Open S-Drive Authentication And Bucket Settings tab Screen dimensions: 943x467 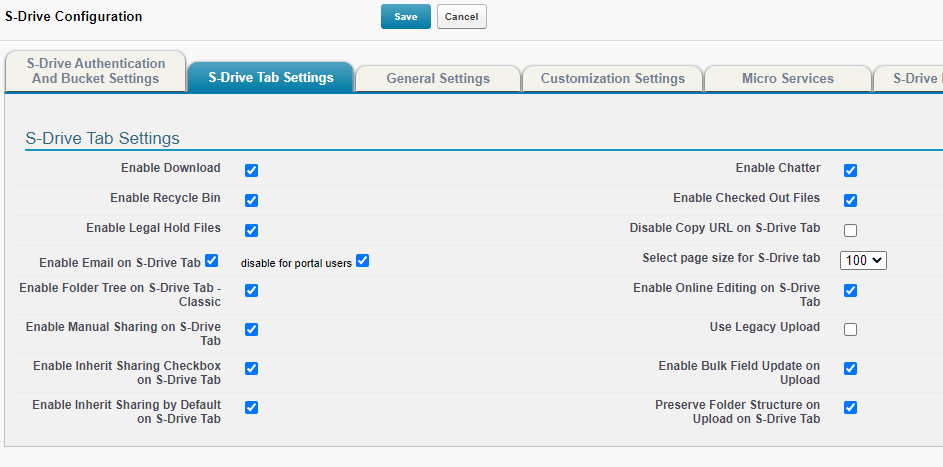point(96,71)
